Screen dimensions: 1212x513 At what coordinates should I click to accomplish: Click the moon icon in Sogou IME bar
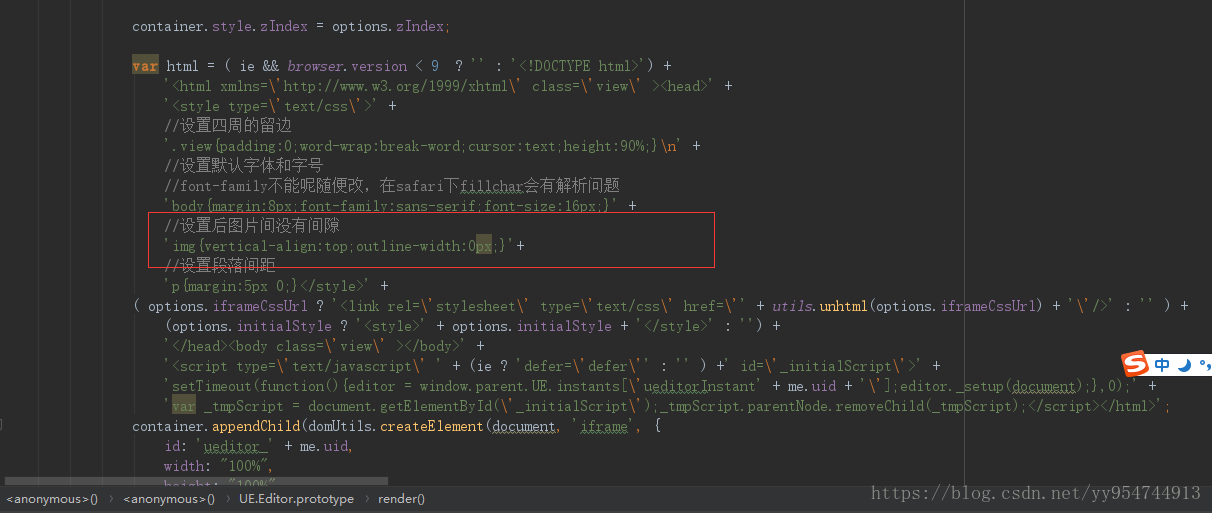click(1184, 365)
